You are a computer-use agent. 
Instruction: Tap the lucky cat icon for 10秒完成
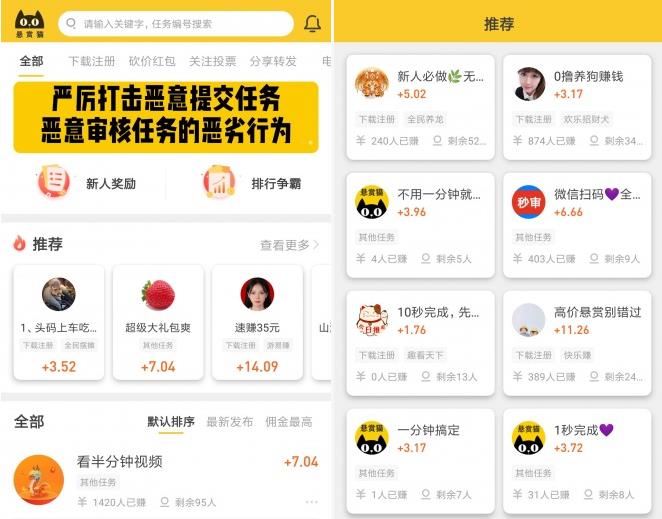[372, 320]
